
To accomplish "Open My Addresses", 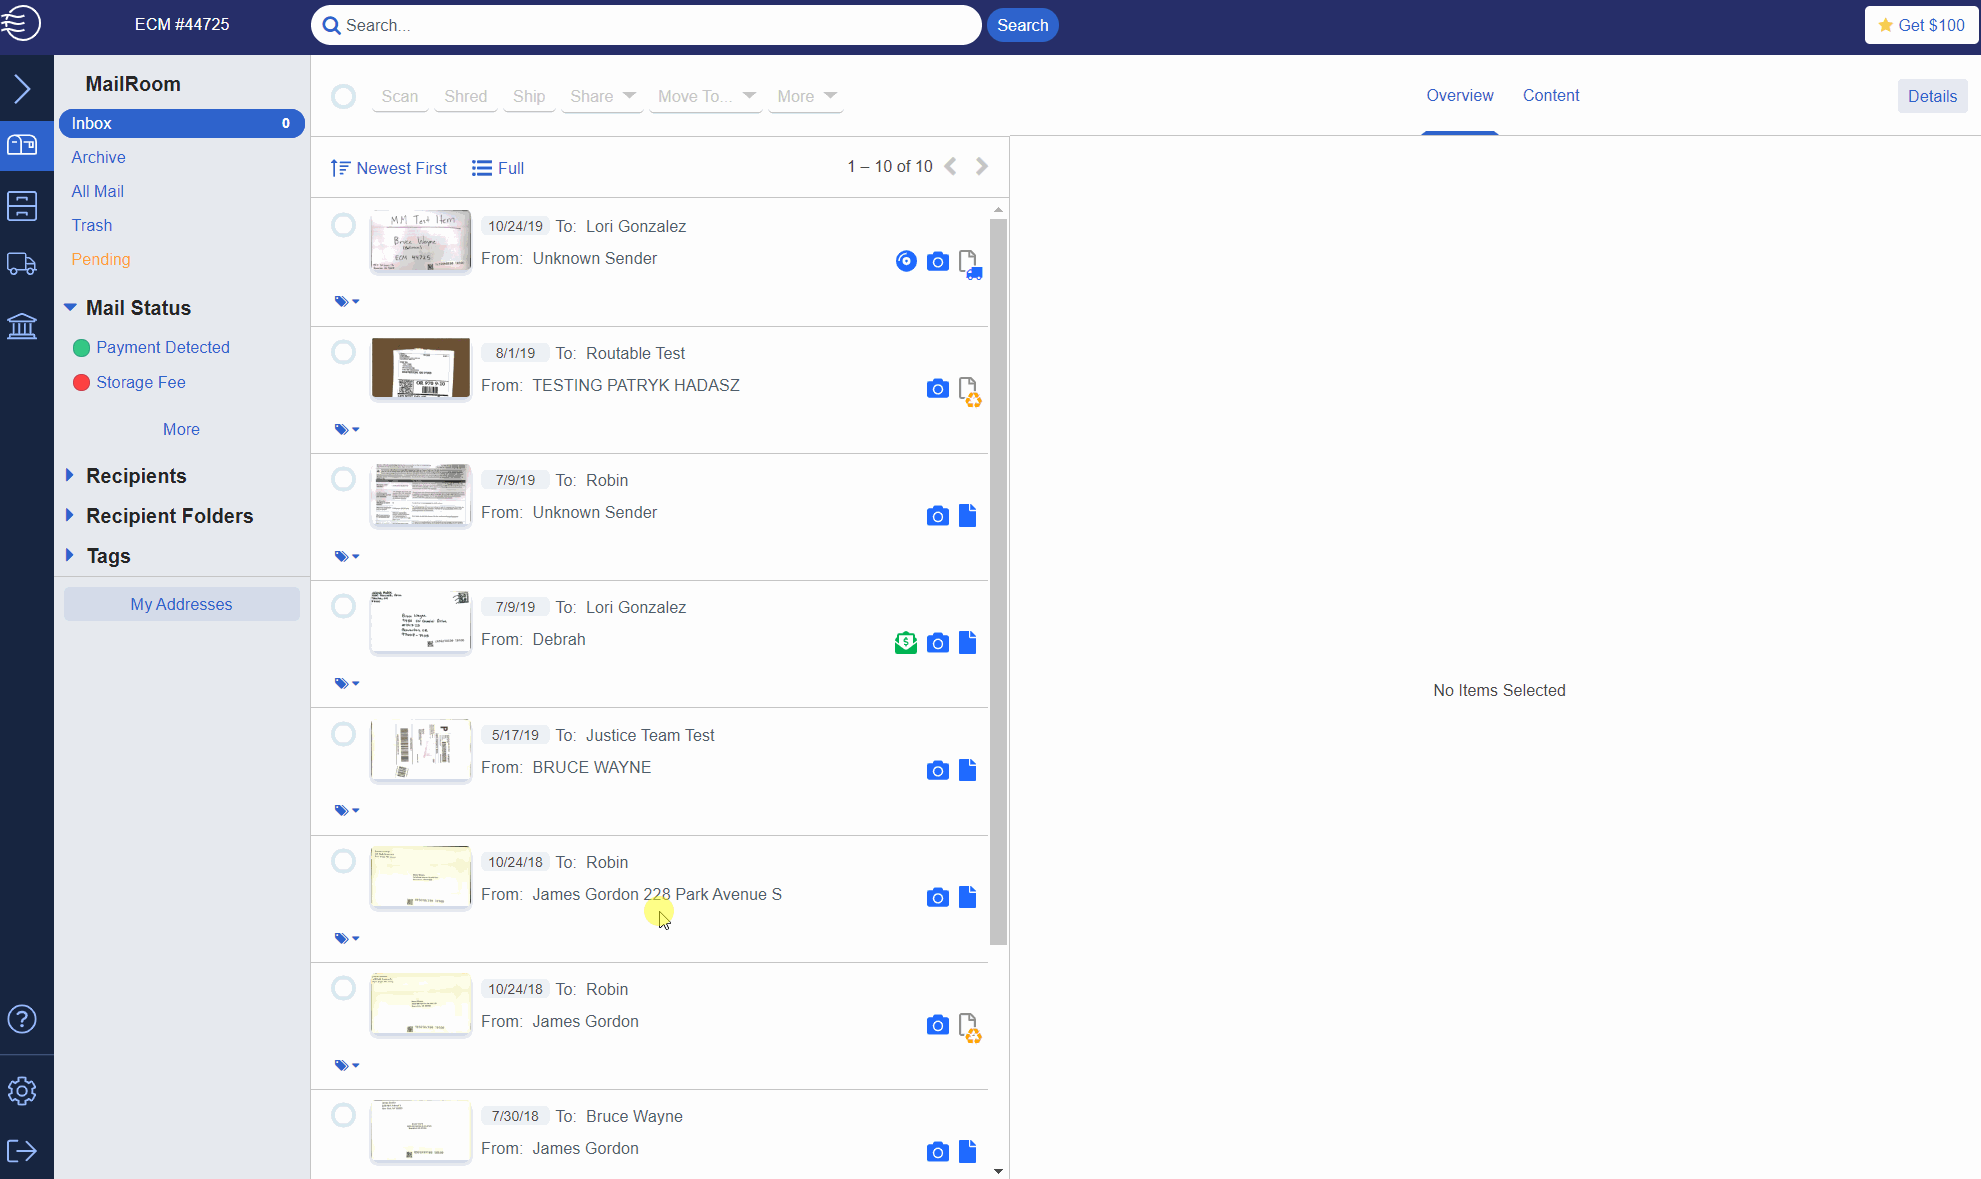I will [181, 604].
